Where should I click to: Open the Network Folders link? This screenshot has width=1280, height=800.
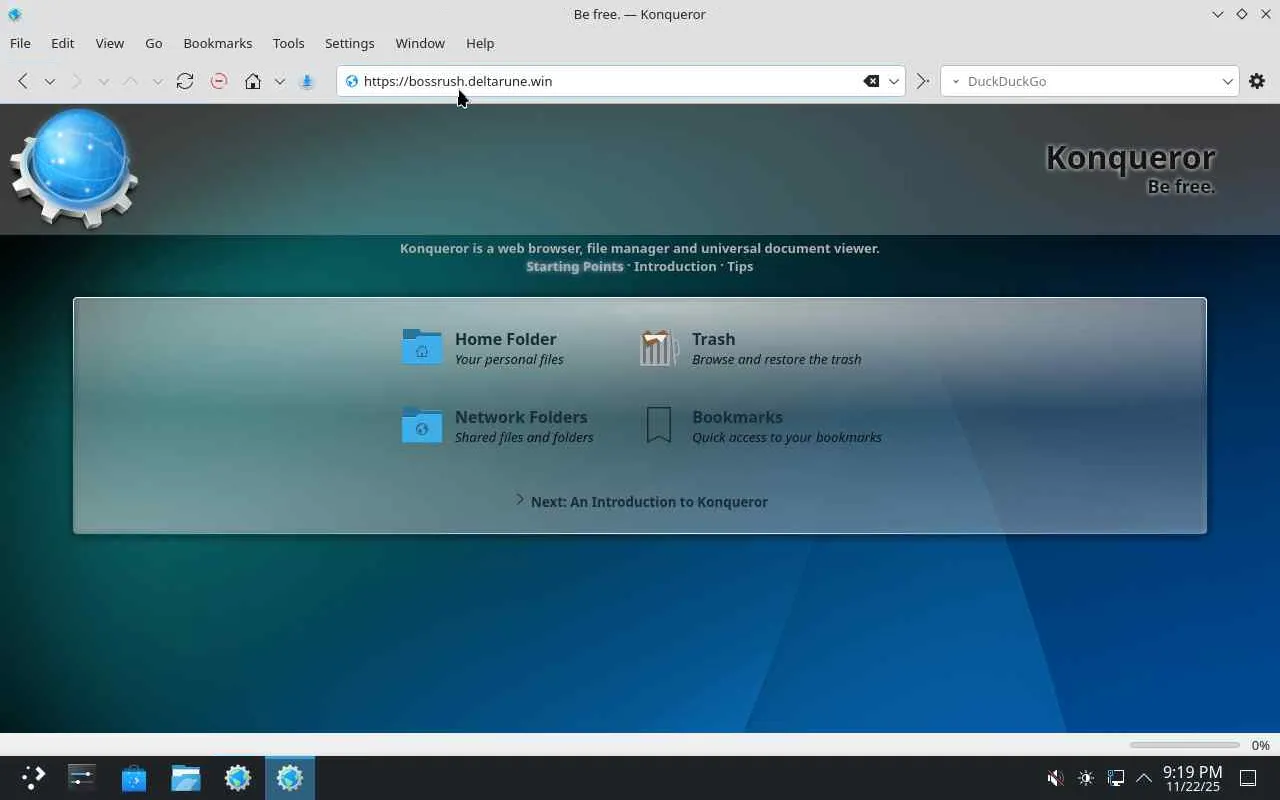[x=521, y=417]
